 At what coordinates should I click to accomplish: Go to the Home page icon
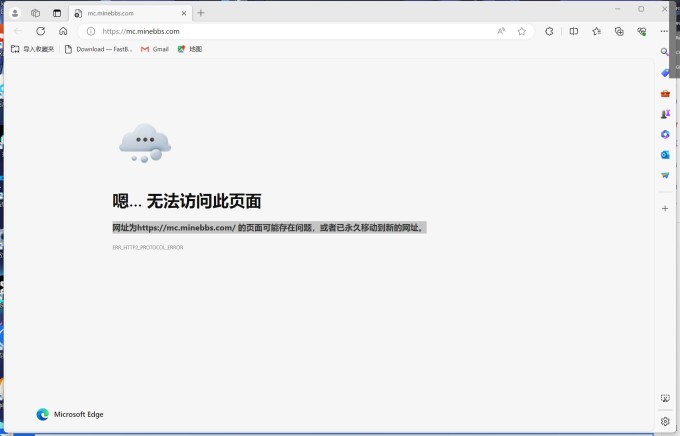tap(63, 31)
